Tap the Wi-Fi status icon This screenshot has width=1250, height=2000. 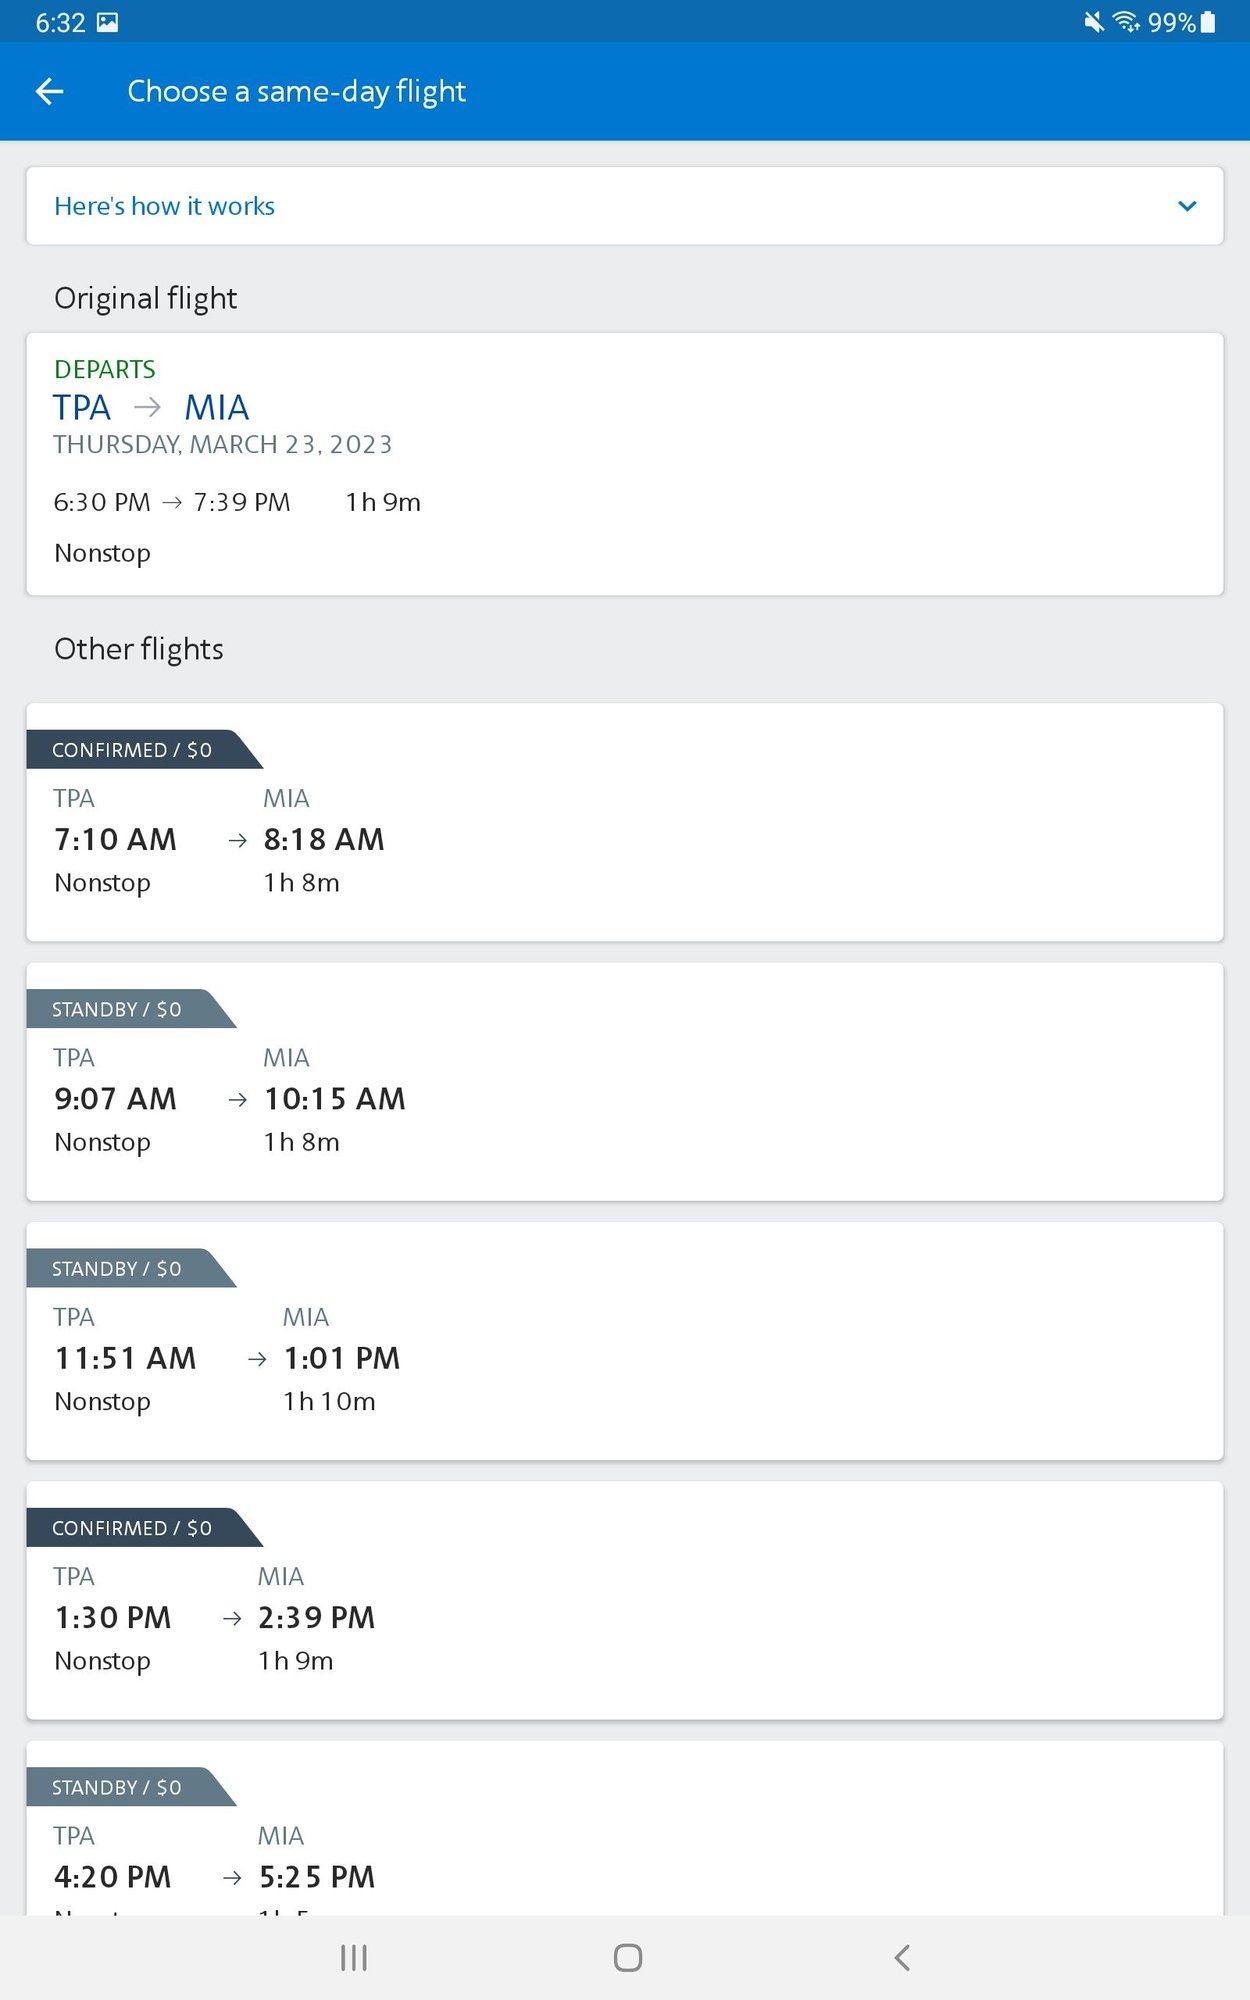1126,22
